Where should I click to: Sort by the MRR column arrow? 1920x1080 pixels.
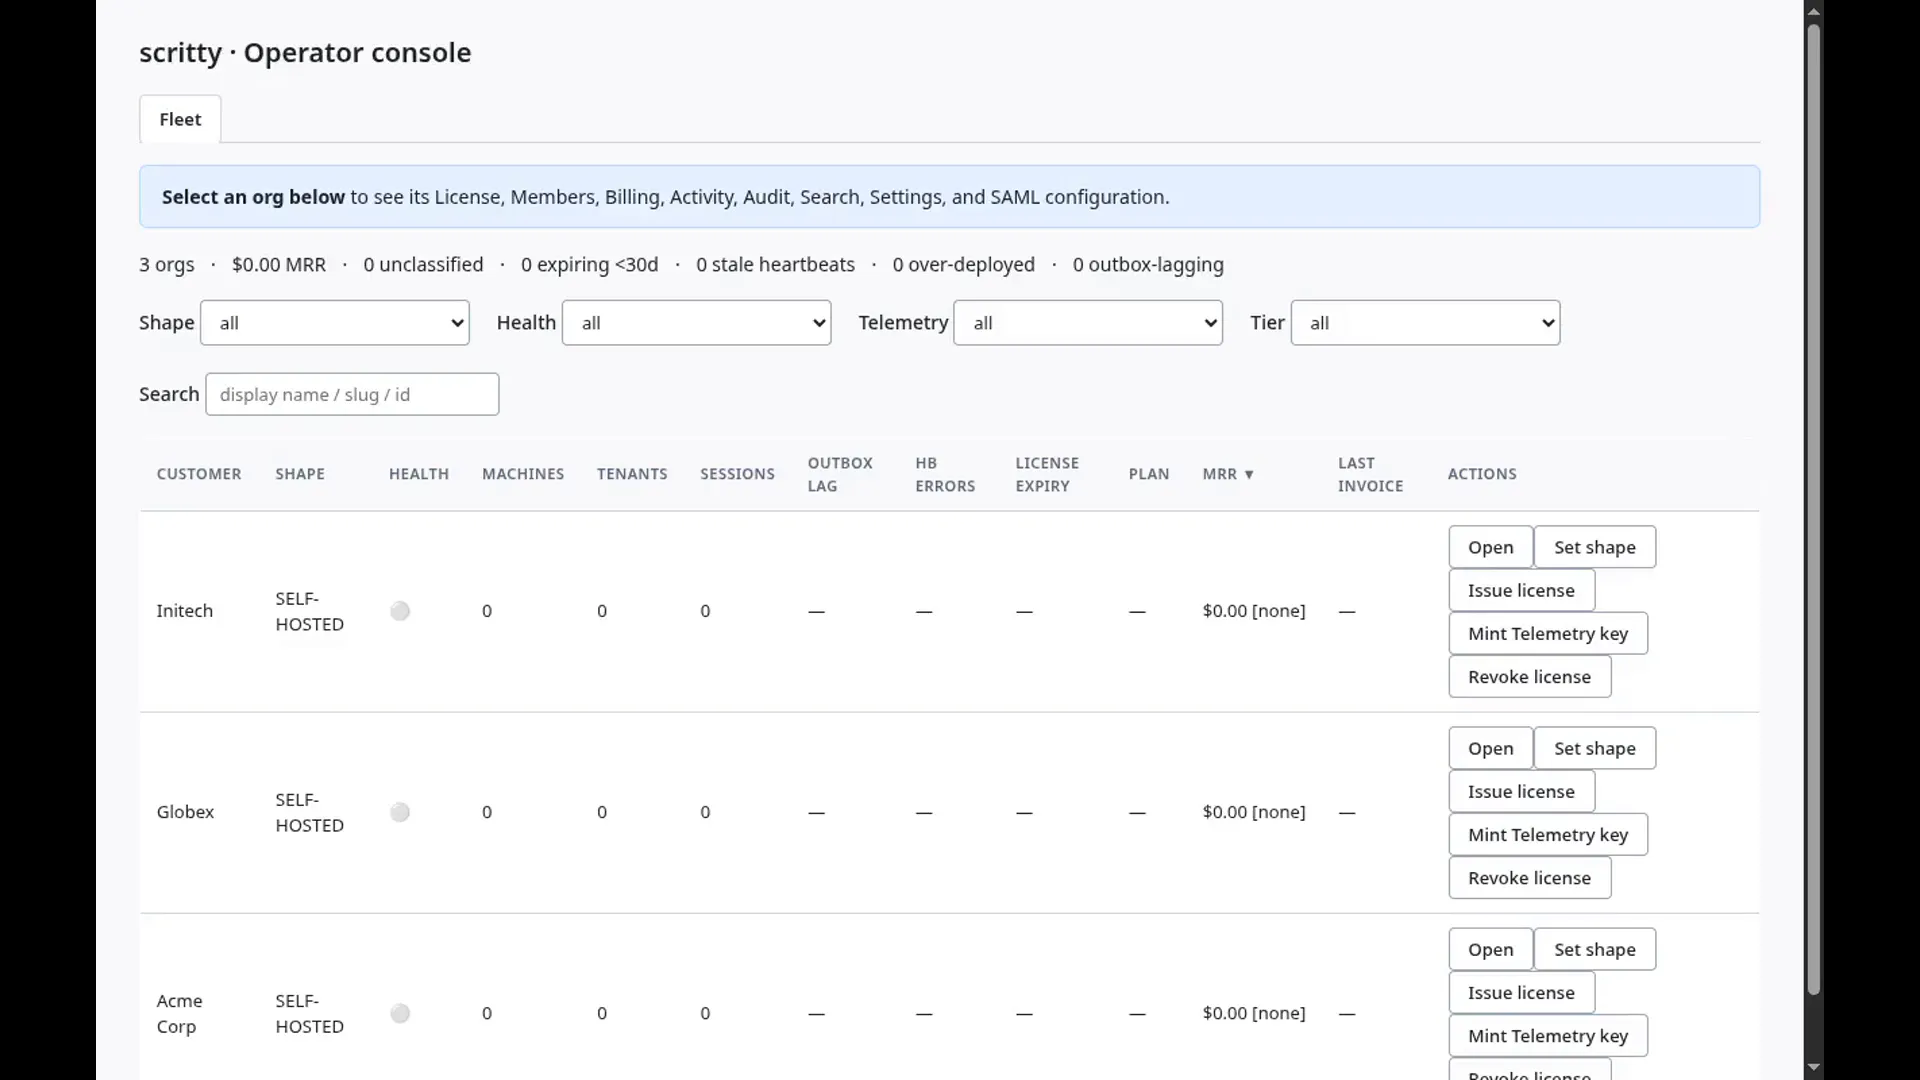[1248, 474]
